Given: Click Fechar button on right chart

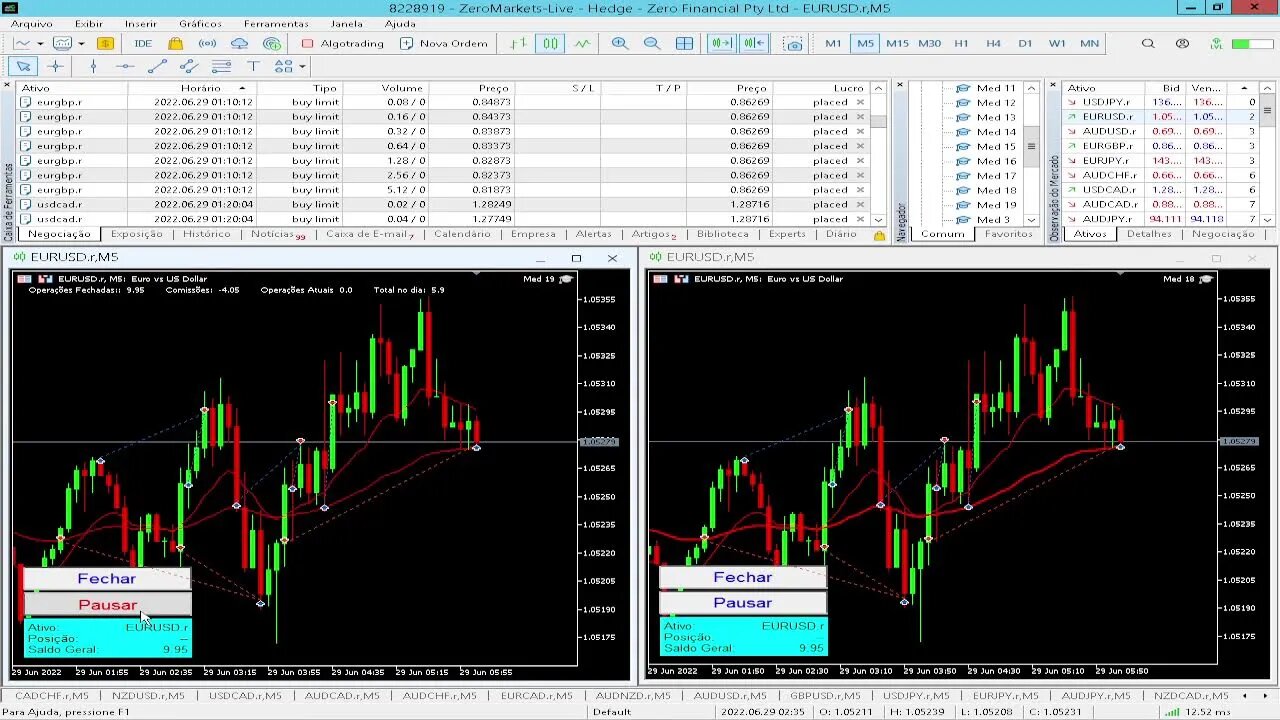Looking at the screenshot, I should [742, 577].
